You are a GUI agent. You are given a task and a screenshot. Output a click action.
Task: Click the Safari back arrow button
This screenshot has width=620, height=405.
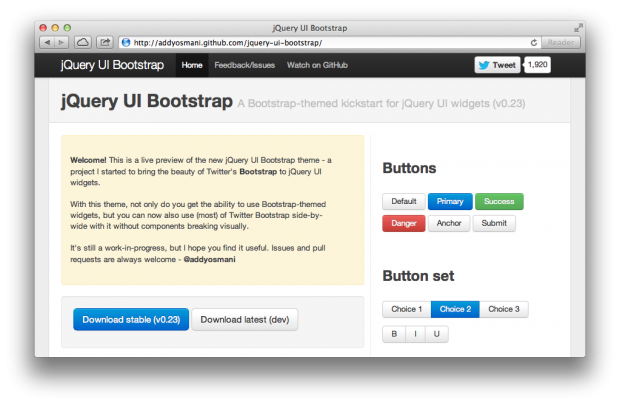click(47, 42)
